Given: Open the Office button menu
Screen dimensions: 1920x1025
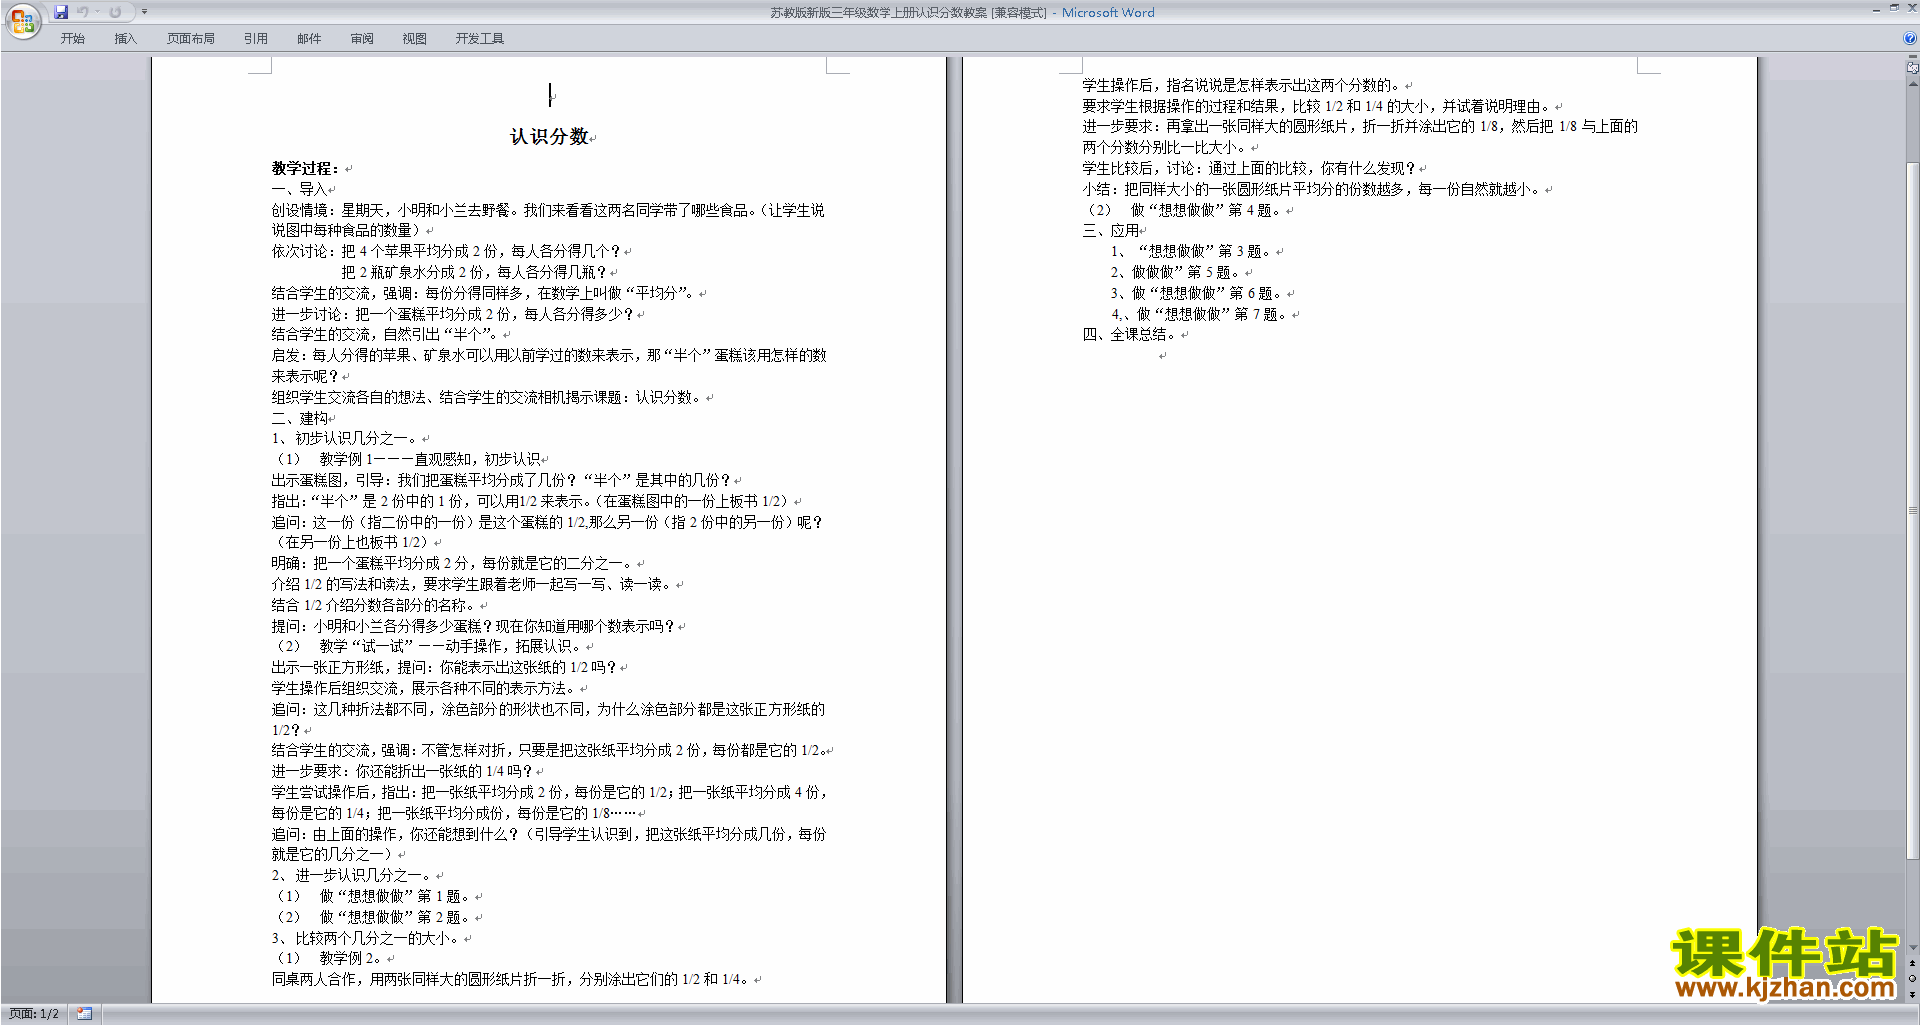Looking at the screenshot, I should click(22, 20).
